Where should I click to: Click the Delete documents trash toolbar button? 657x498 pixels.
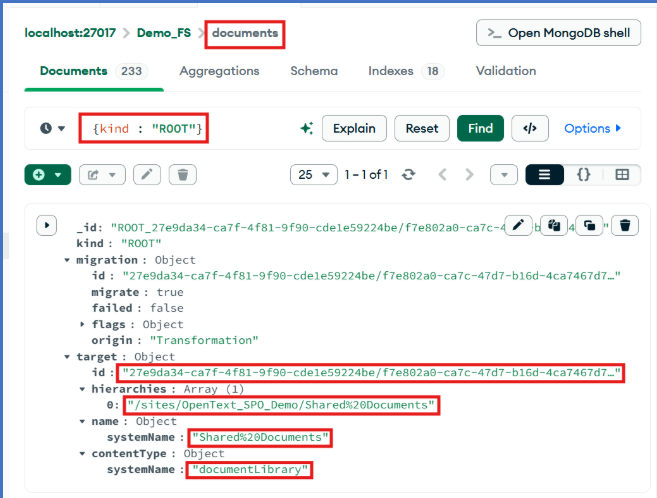[x=183, y=175]
